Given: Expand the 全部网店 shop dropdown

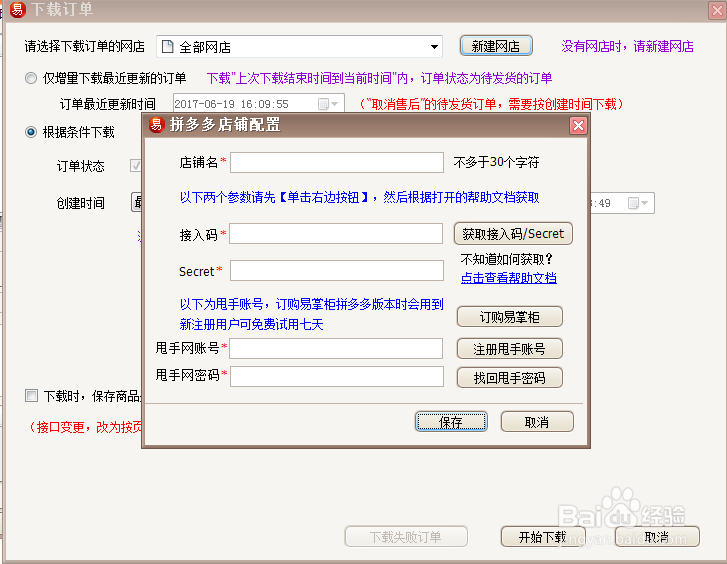Looking at the screenshot, I should click(434, 46).
